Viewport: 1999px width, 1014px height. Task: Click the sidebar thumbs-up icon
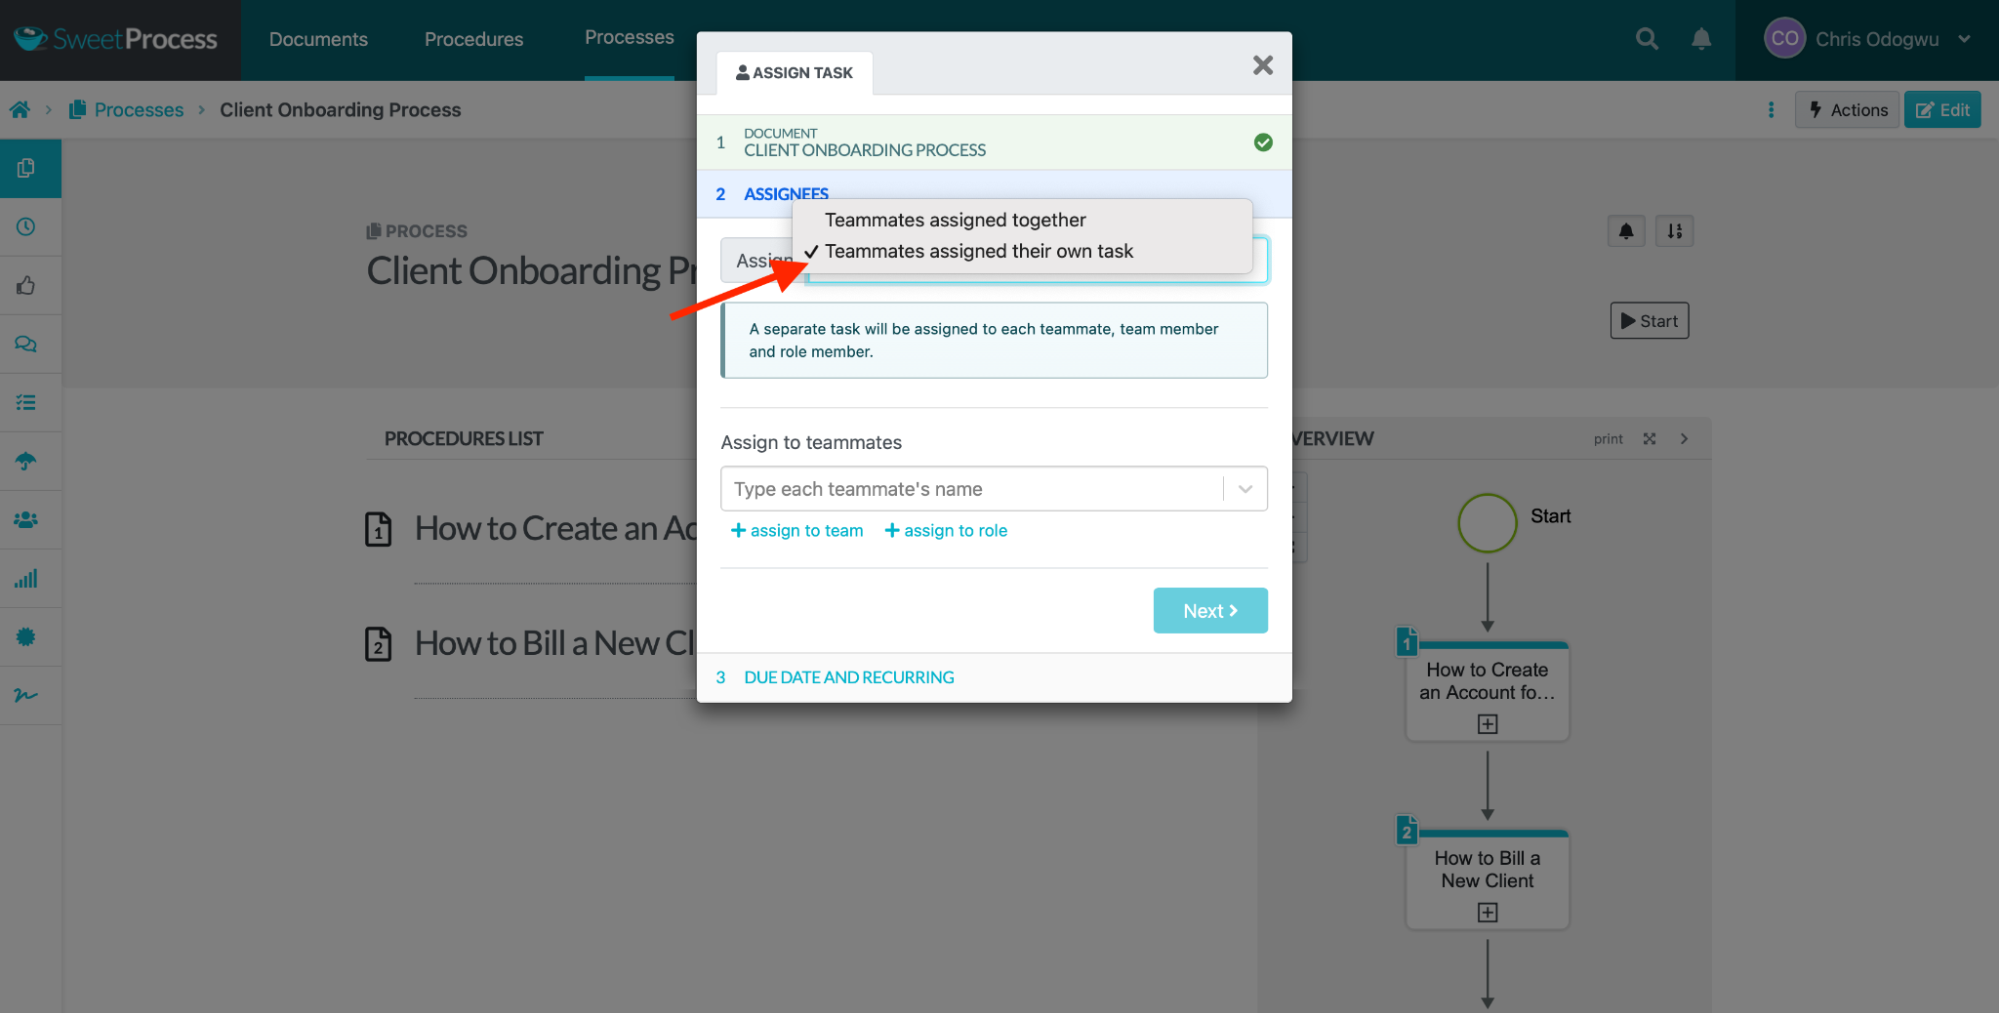pyautogui.click(x=26, y=286)
